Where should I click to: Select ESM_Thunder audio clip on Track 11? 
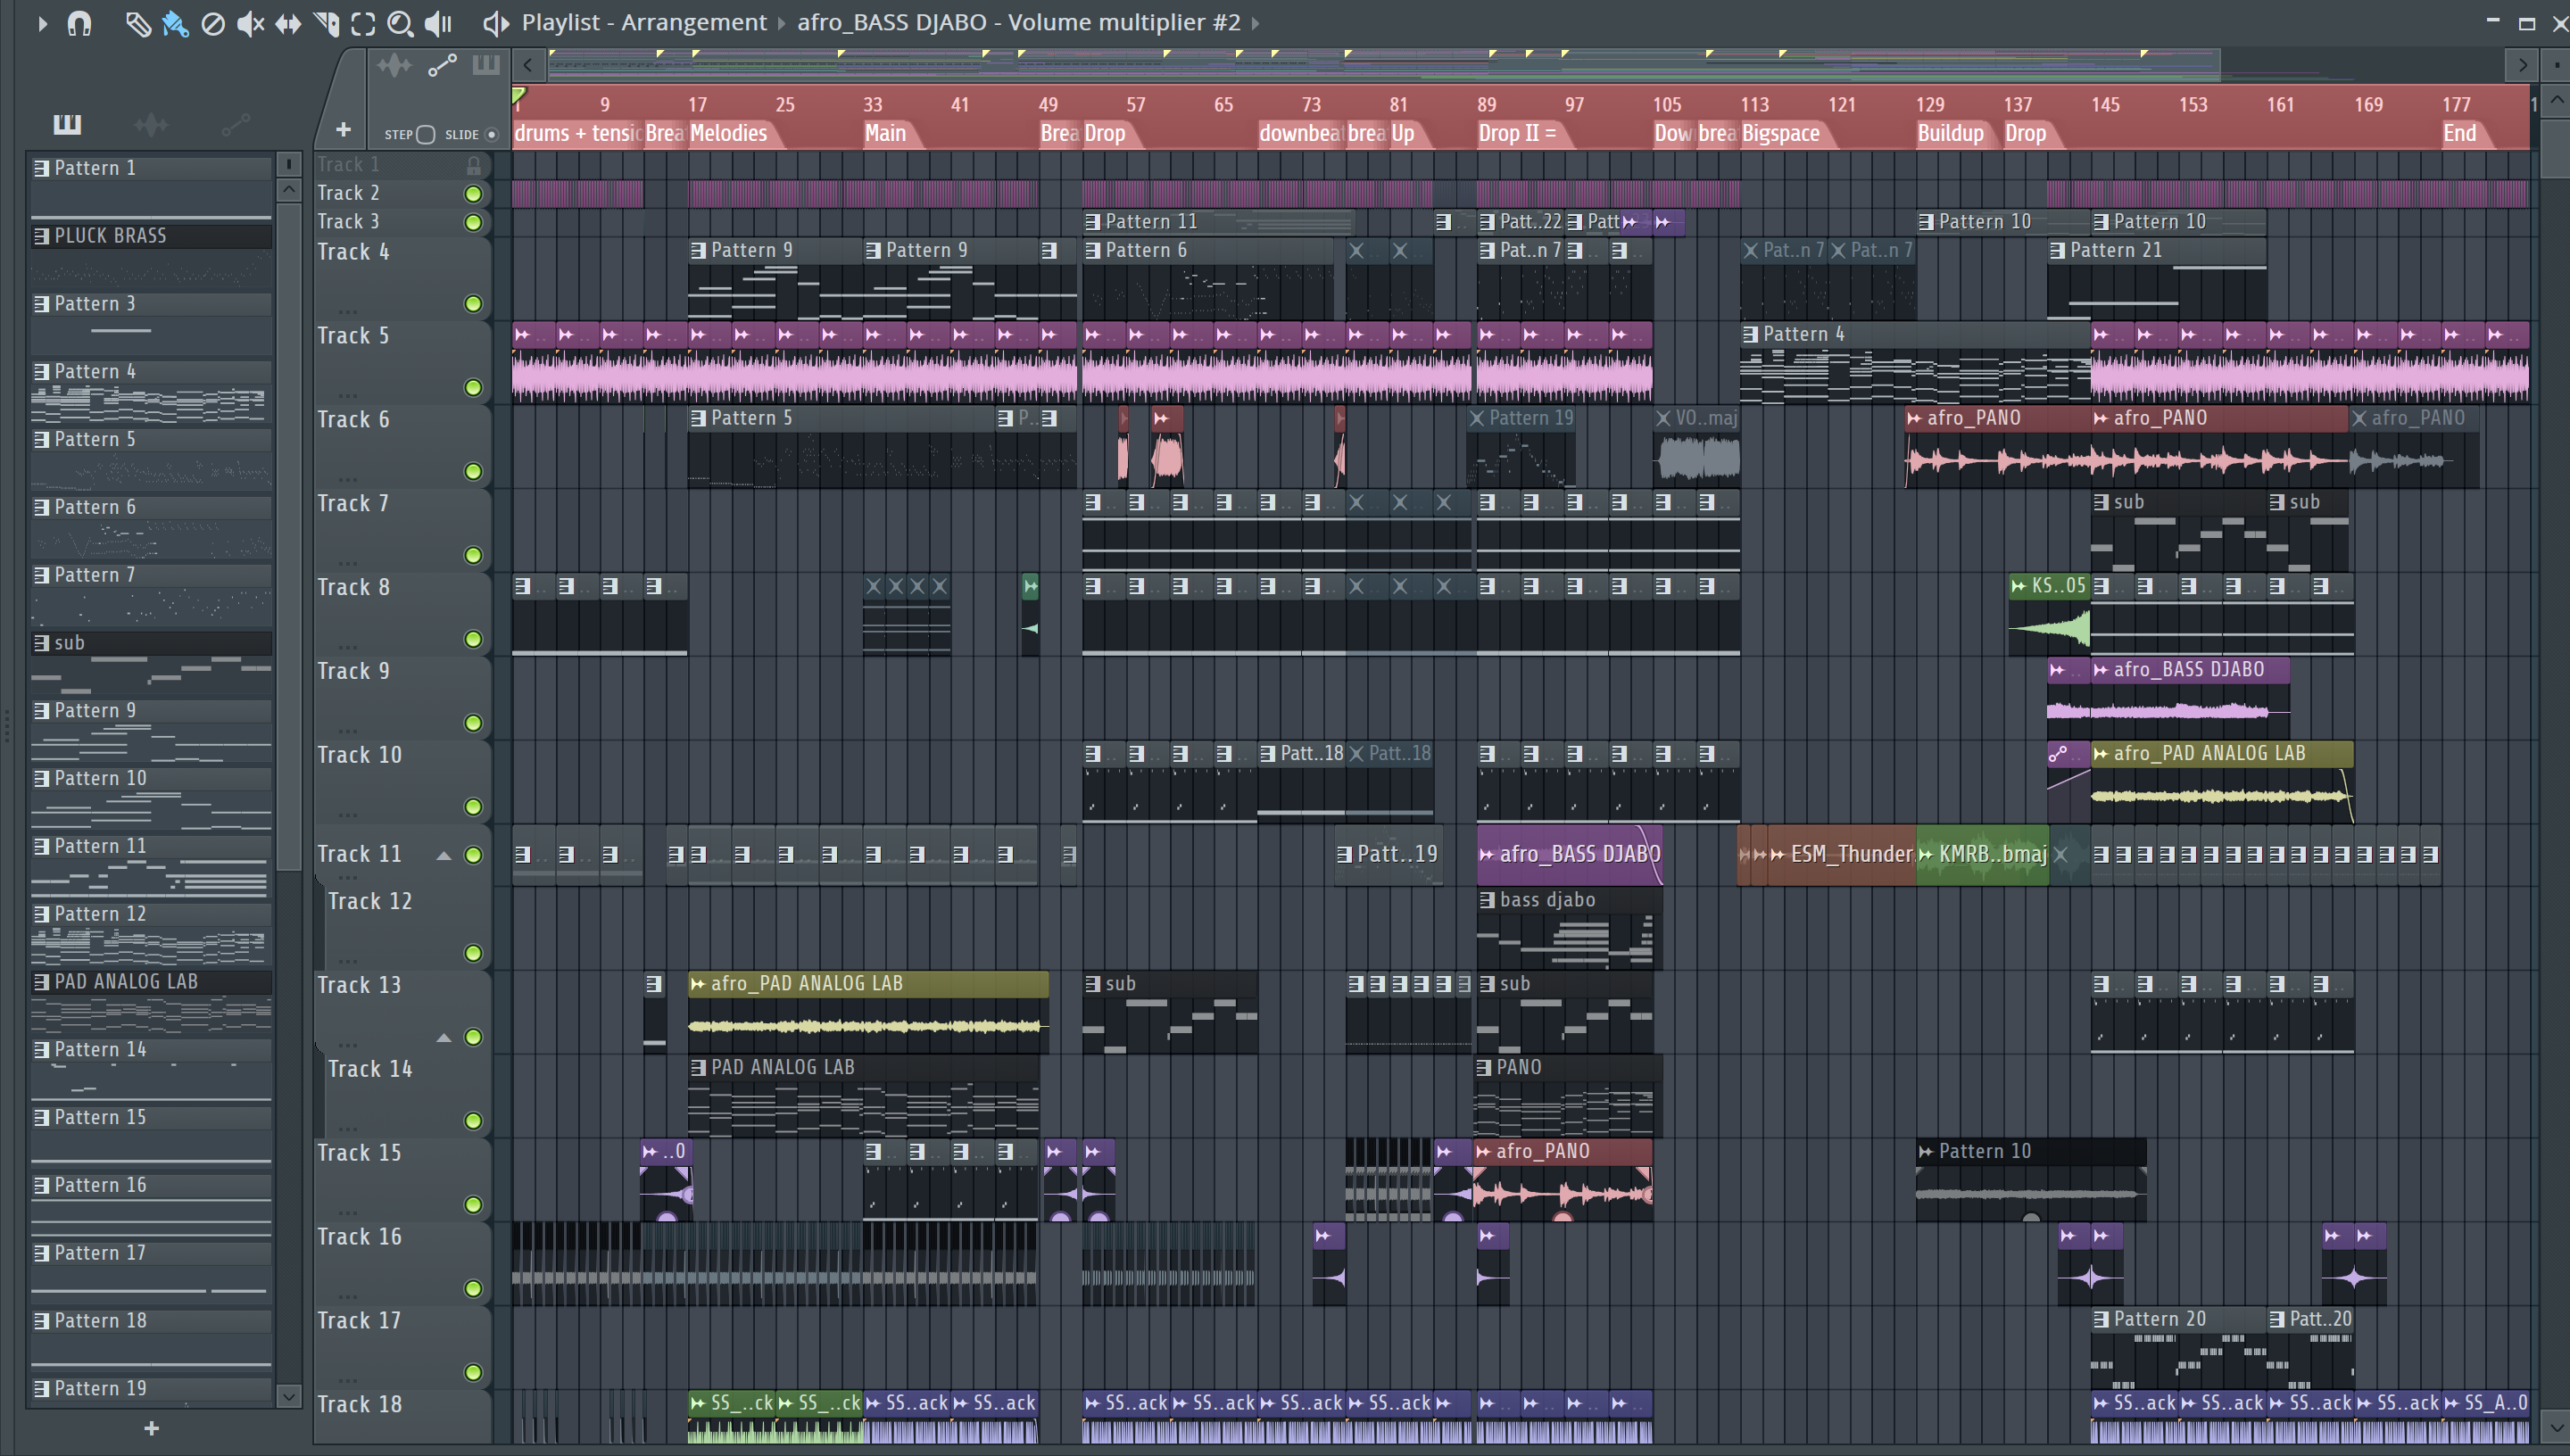tap(1842, 854)
